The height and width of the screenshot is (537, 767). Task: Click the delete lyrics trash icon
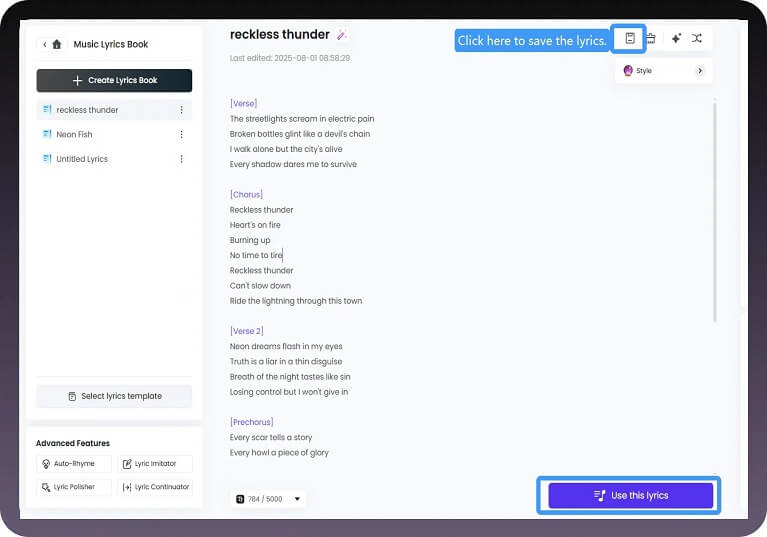(651, 38)
